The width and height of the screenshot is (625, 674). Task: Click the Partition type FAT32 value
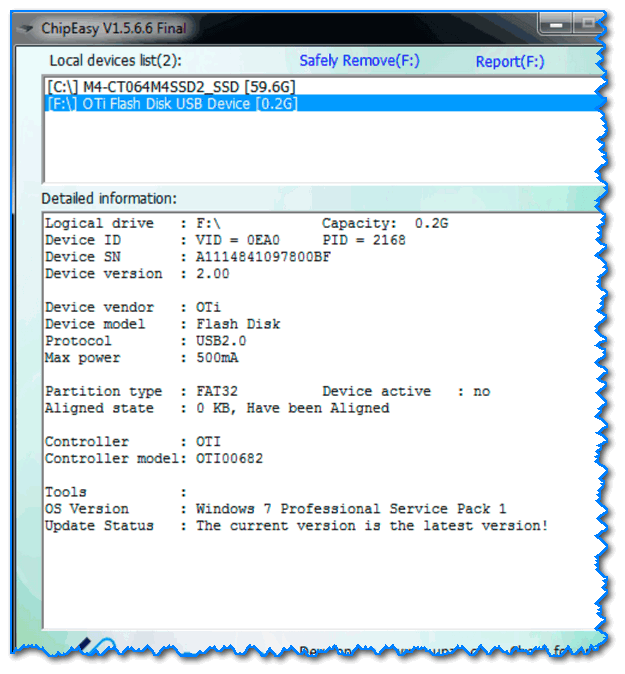click(217, 391)
